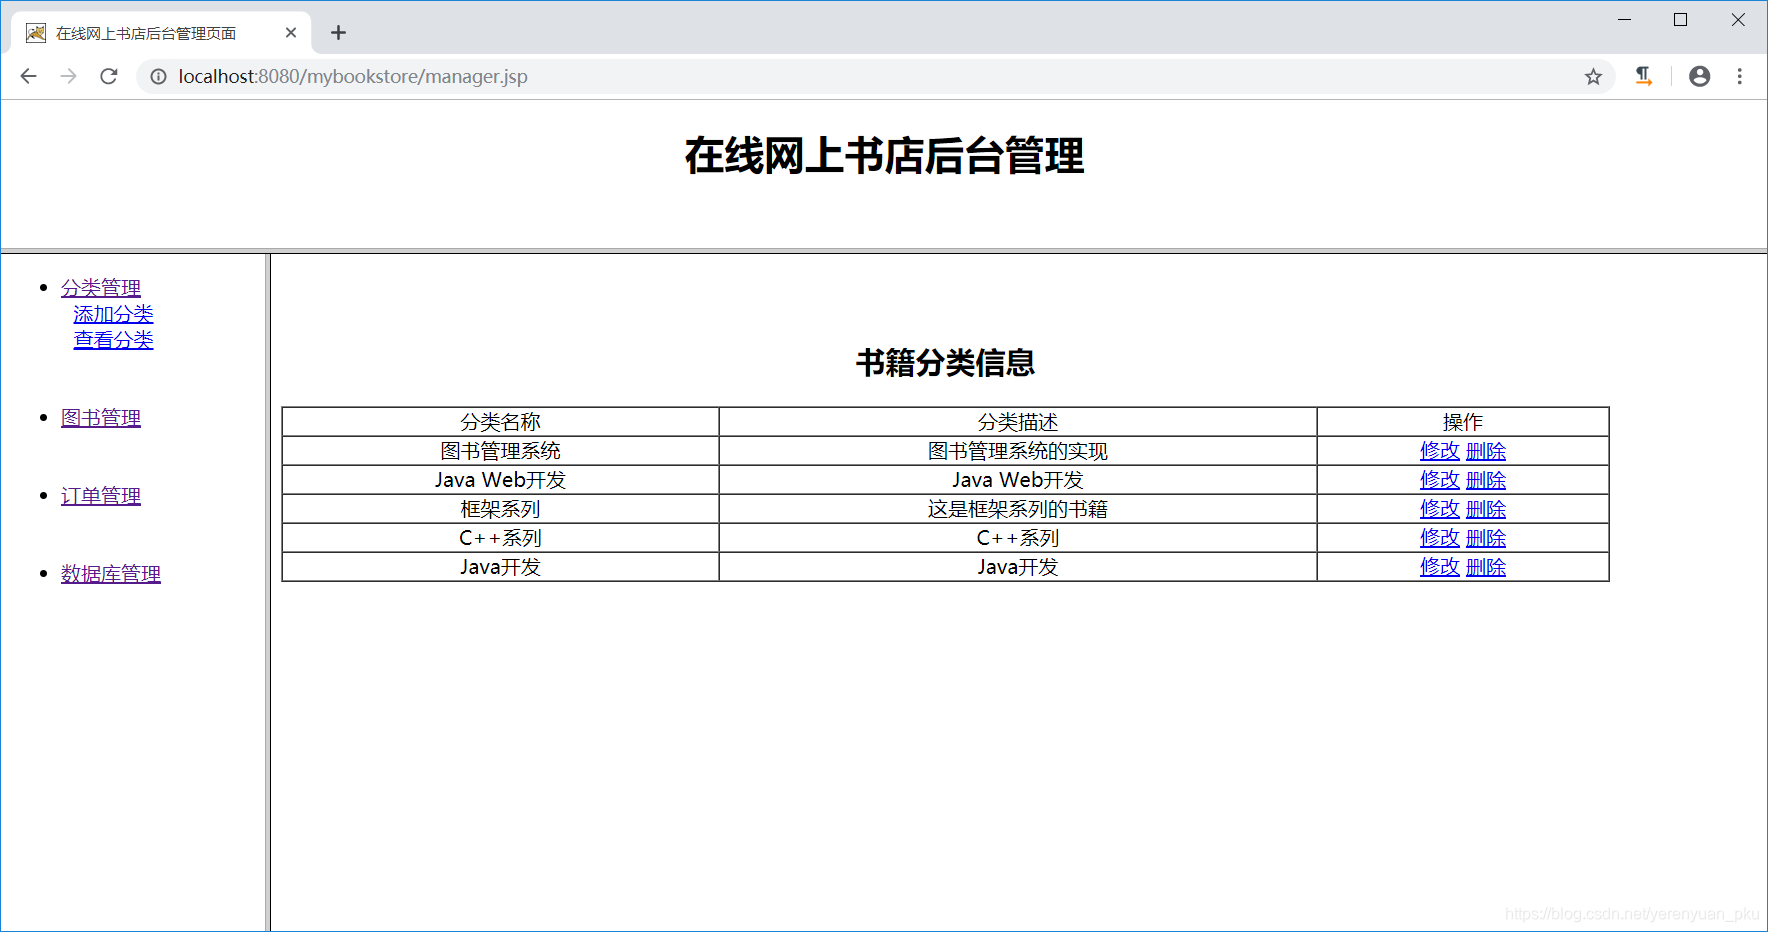Click the 这是框架系列的书籍 description cell
Screen dimensions: 1768x932
coord(1018,509)
